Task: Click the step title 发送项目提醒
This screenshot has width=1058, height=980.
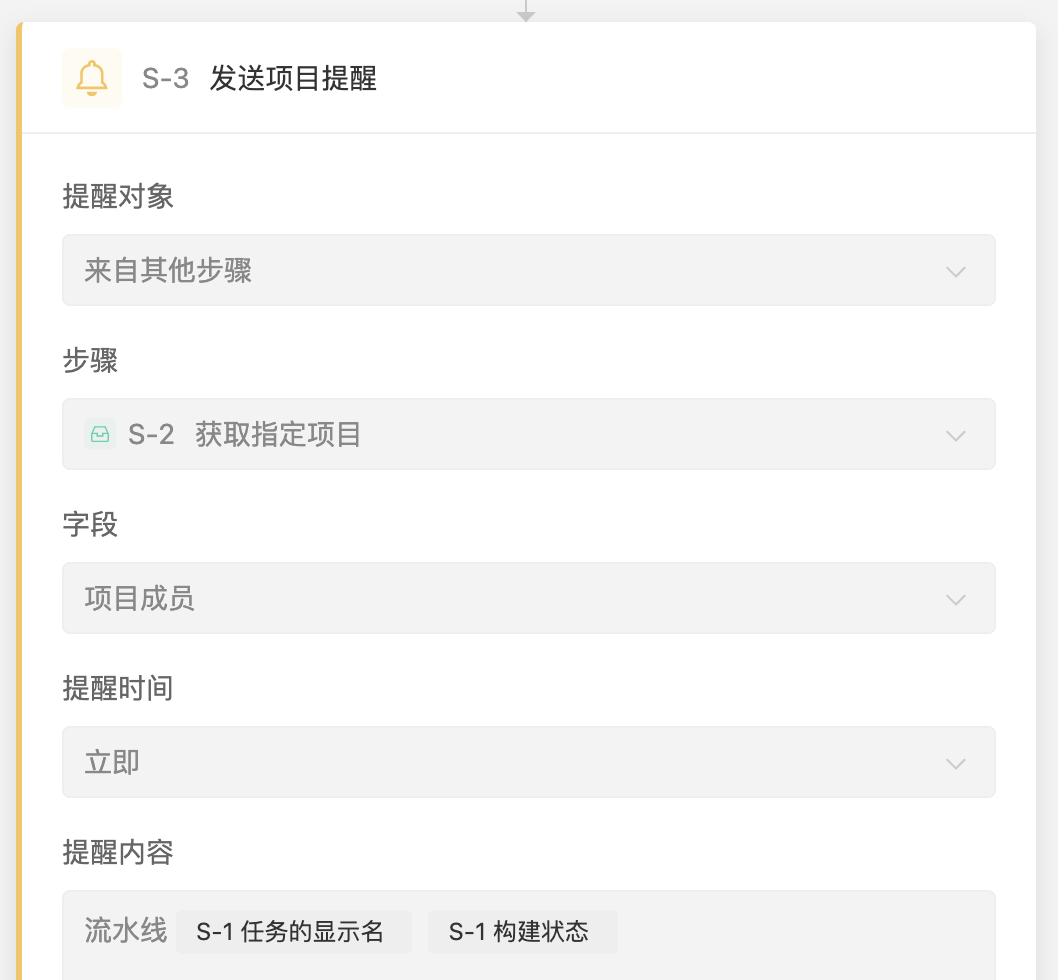Action: (x=293, y=79)
